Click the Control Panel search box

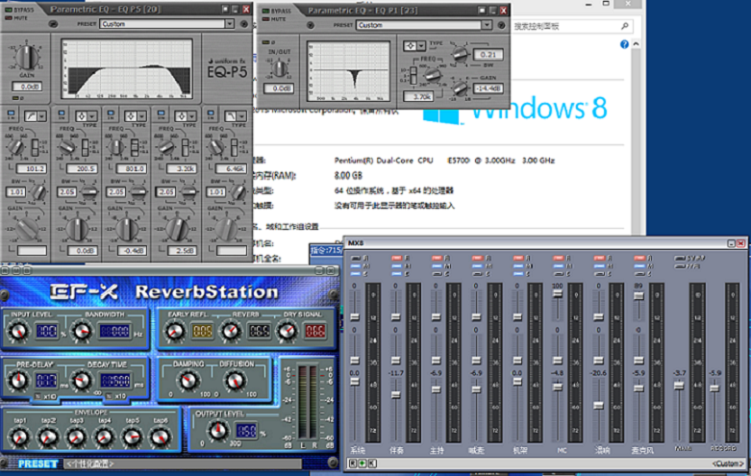(x=572, y=26)
